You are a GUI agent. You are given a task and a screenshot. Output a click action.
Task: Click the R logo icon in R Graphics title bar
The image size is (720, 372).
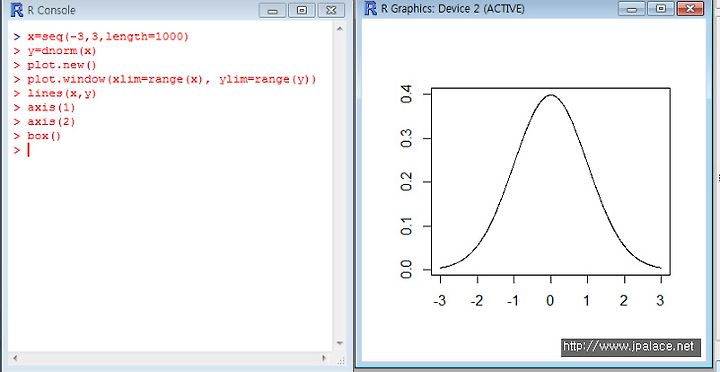click(x=371, y=8)
